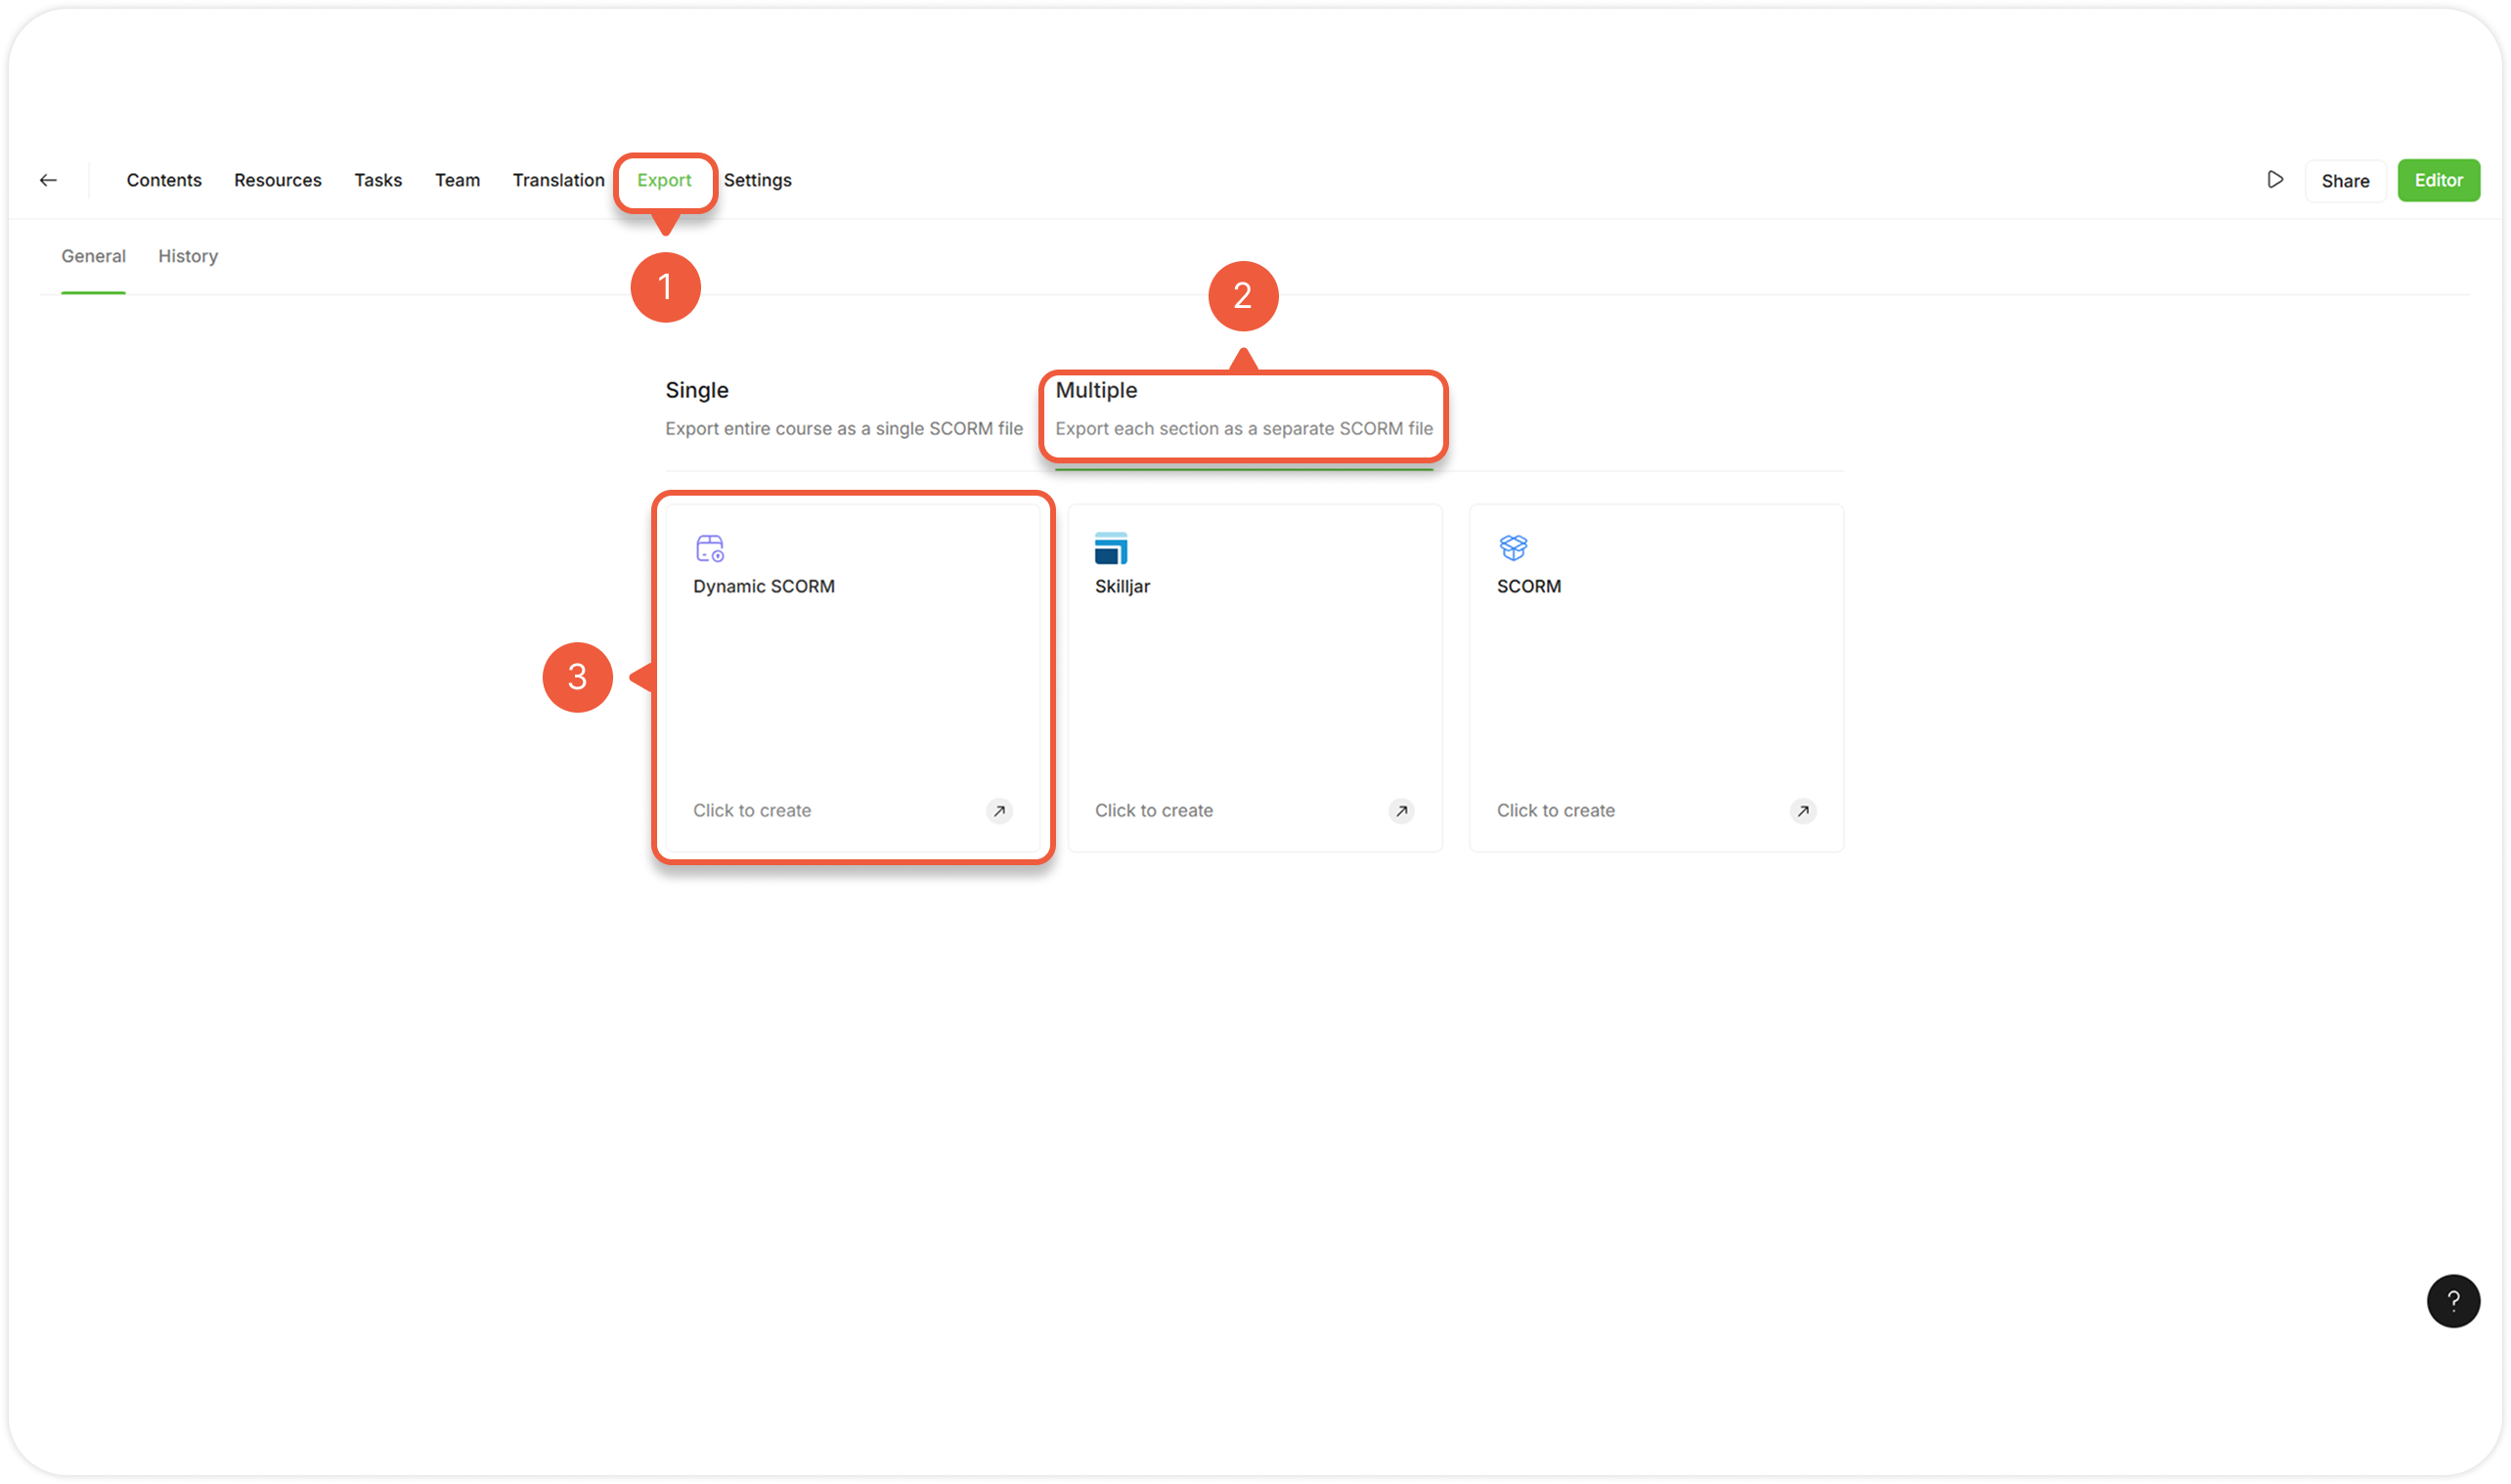Image resolution: width=2511 pixels, height=1484 pixels.
Task: Go to the Team tab
Action: click(x=457, y=180)
